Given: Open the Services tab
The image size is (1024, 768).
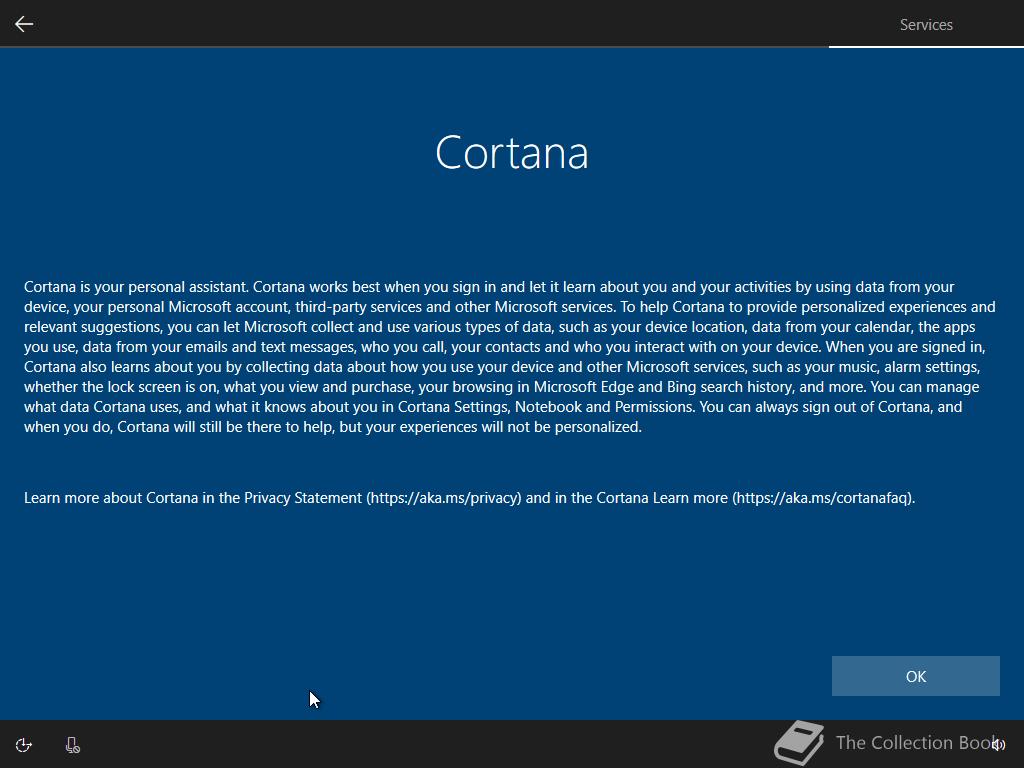Looking at the screenshot, I should point(926,25).
